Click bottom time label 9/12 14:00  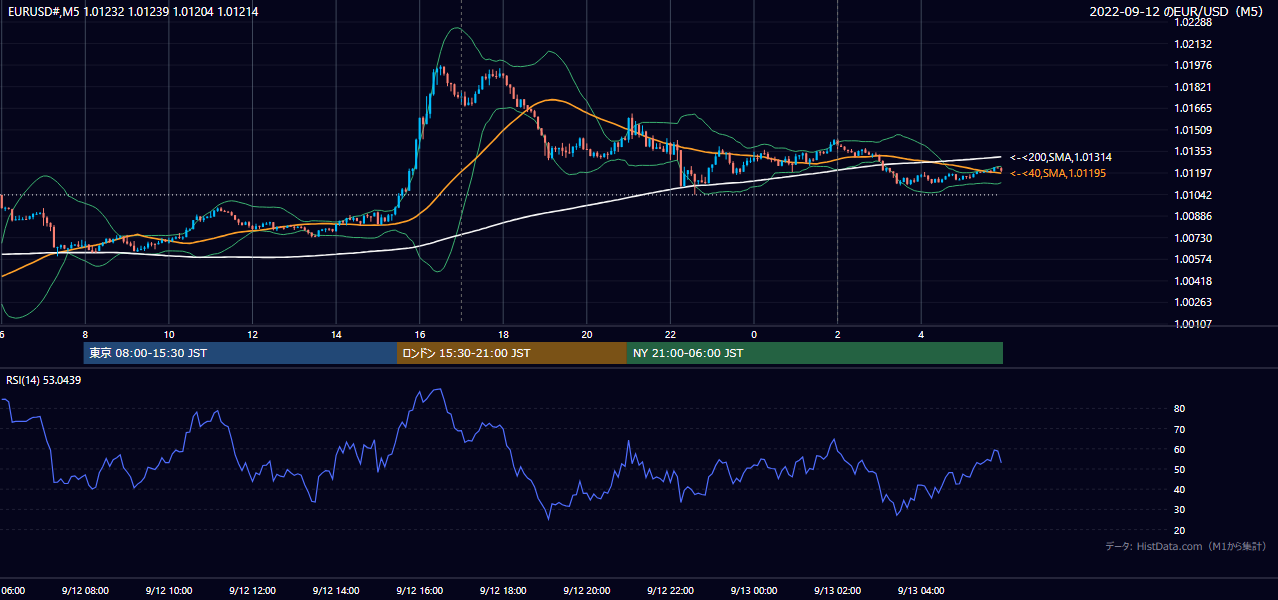335,591
